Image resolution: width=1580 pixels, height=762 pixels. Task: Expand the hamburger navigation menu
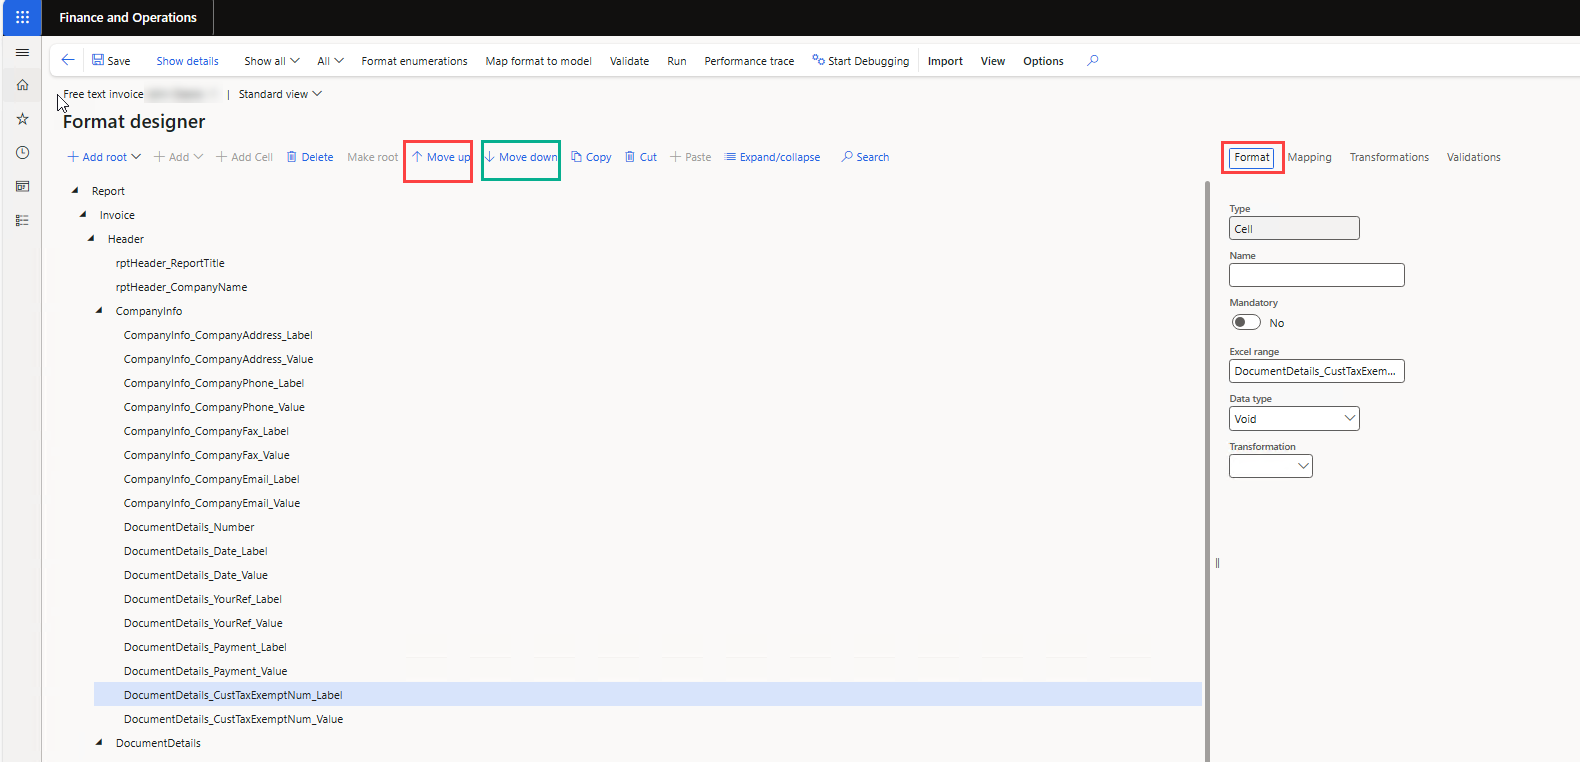point(22,52)
